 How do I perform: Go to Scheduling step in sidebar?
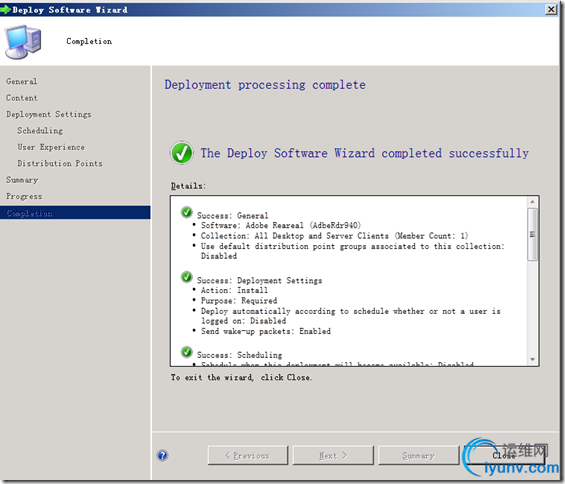tap(40, 130)
